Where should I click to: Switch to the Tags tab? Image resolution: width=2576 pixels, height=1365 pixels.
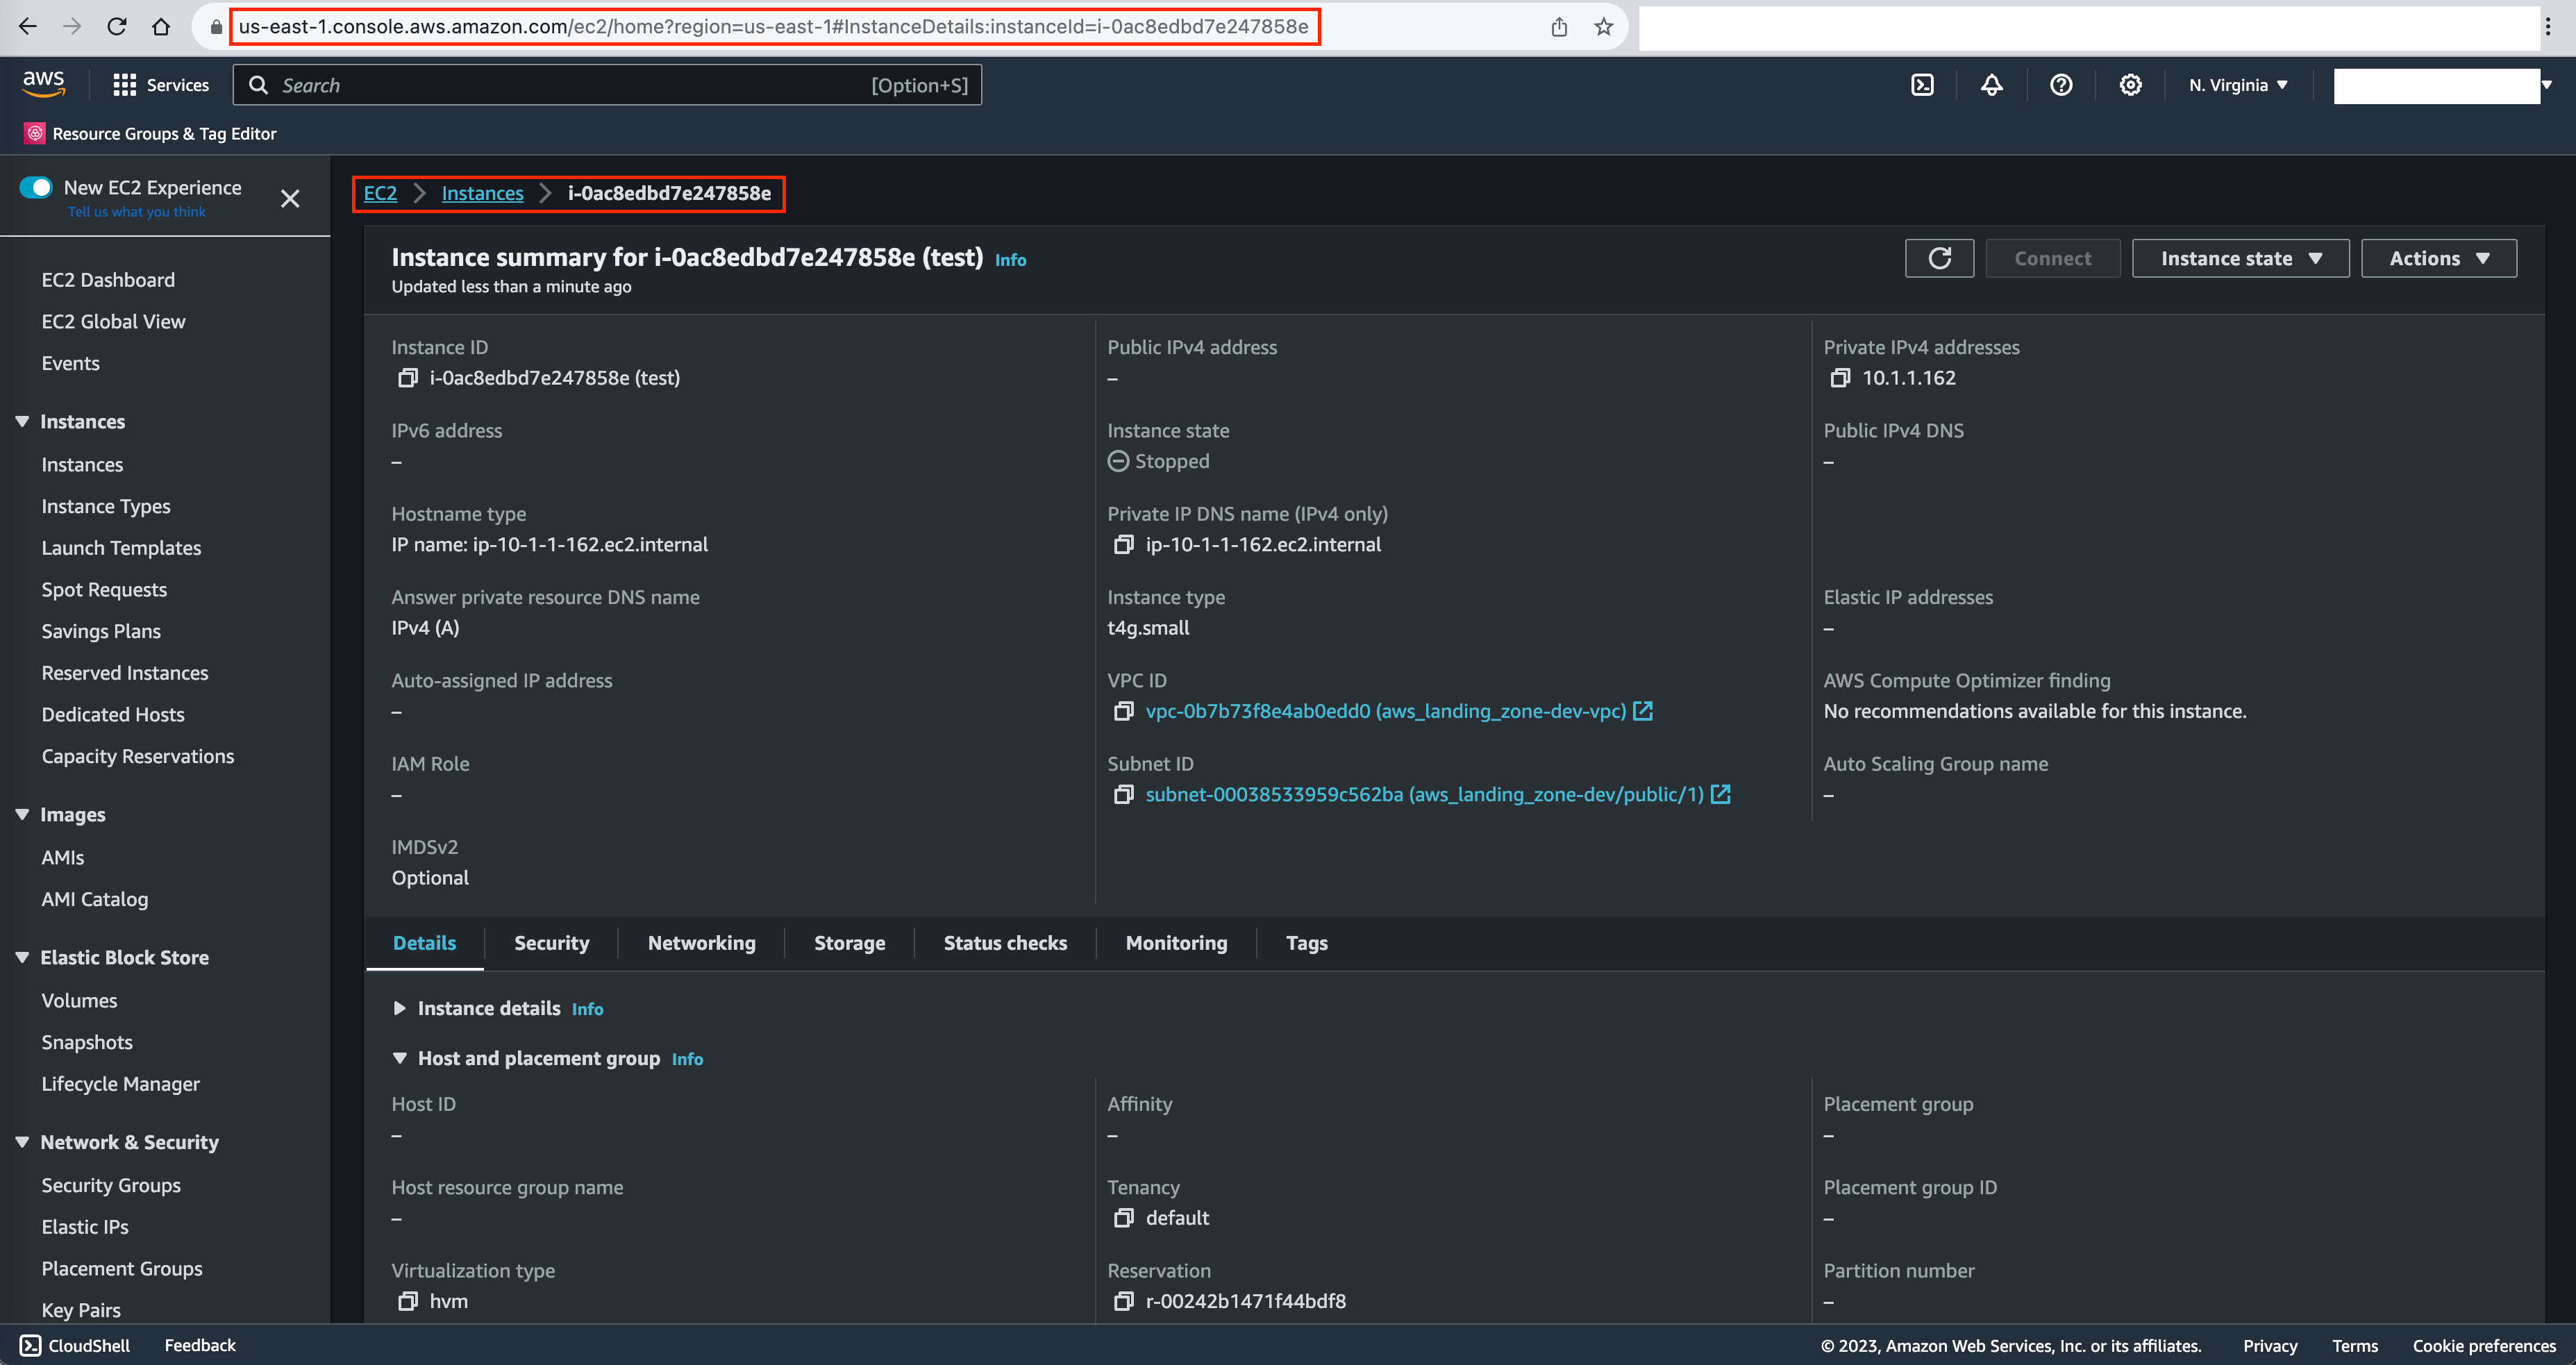click(x=1306, y=943)
